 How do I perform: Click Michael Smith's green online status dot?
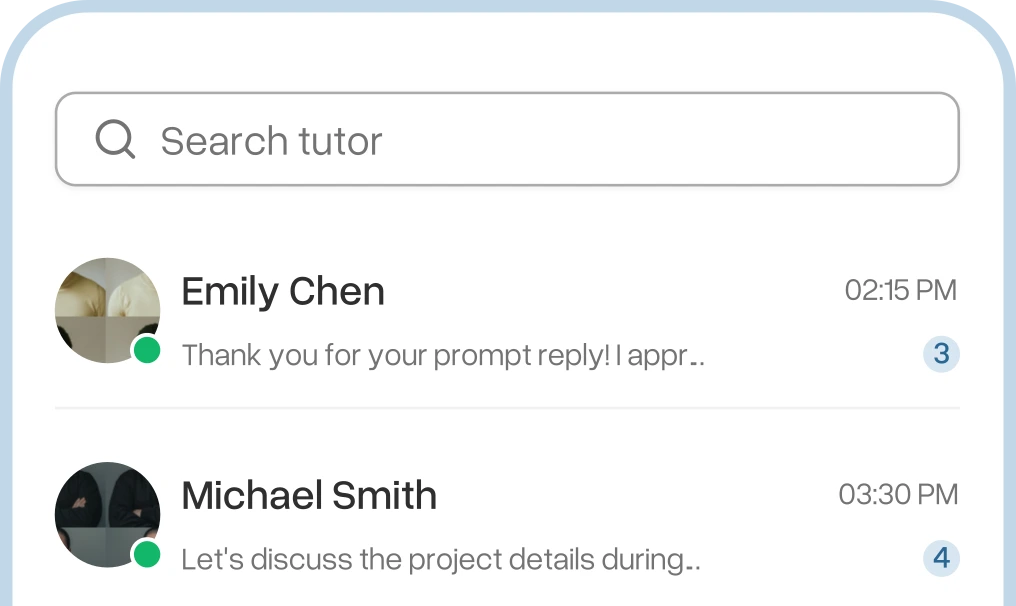146,554
